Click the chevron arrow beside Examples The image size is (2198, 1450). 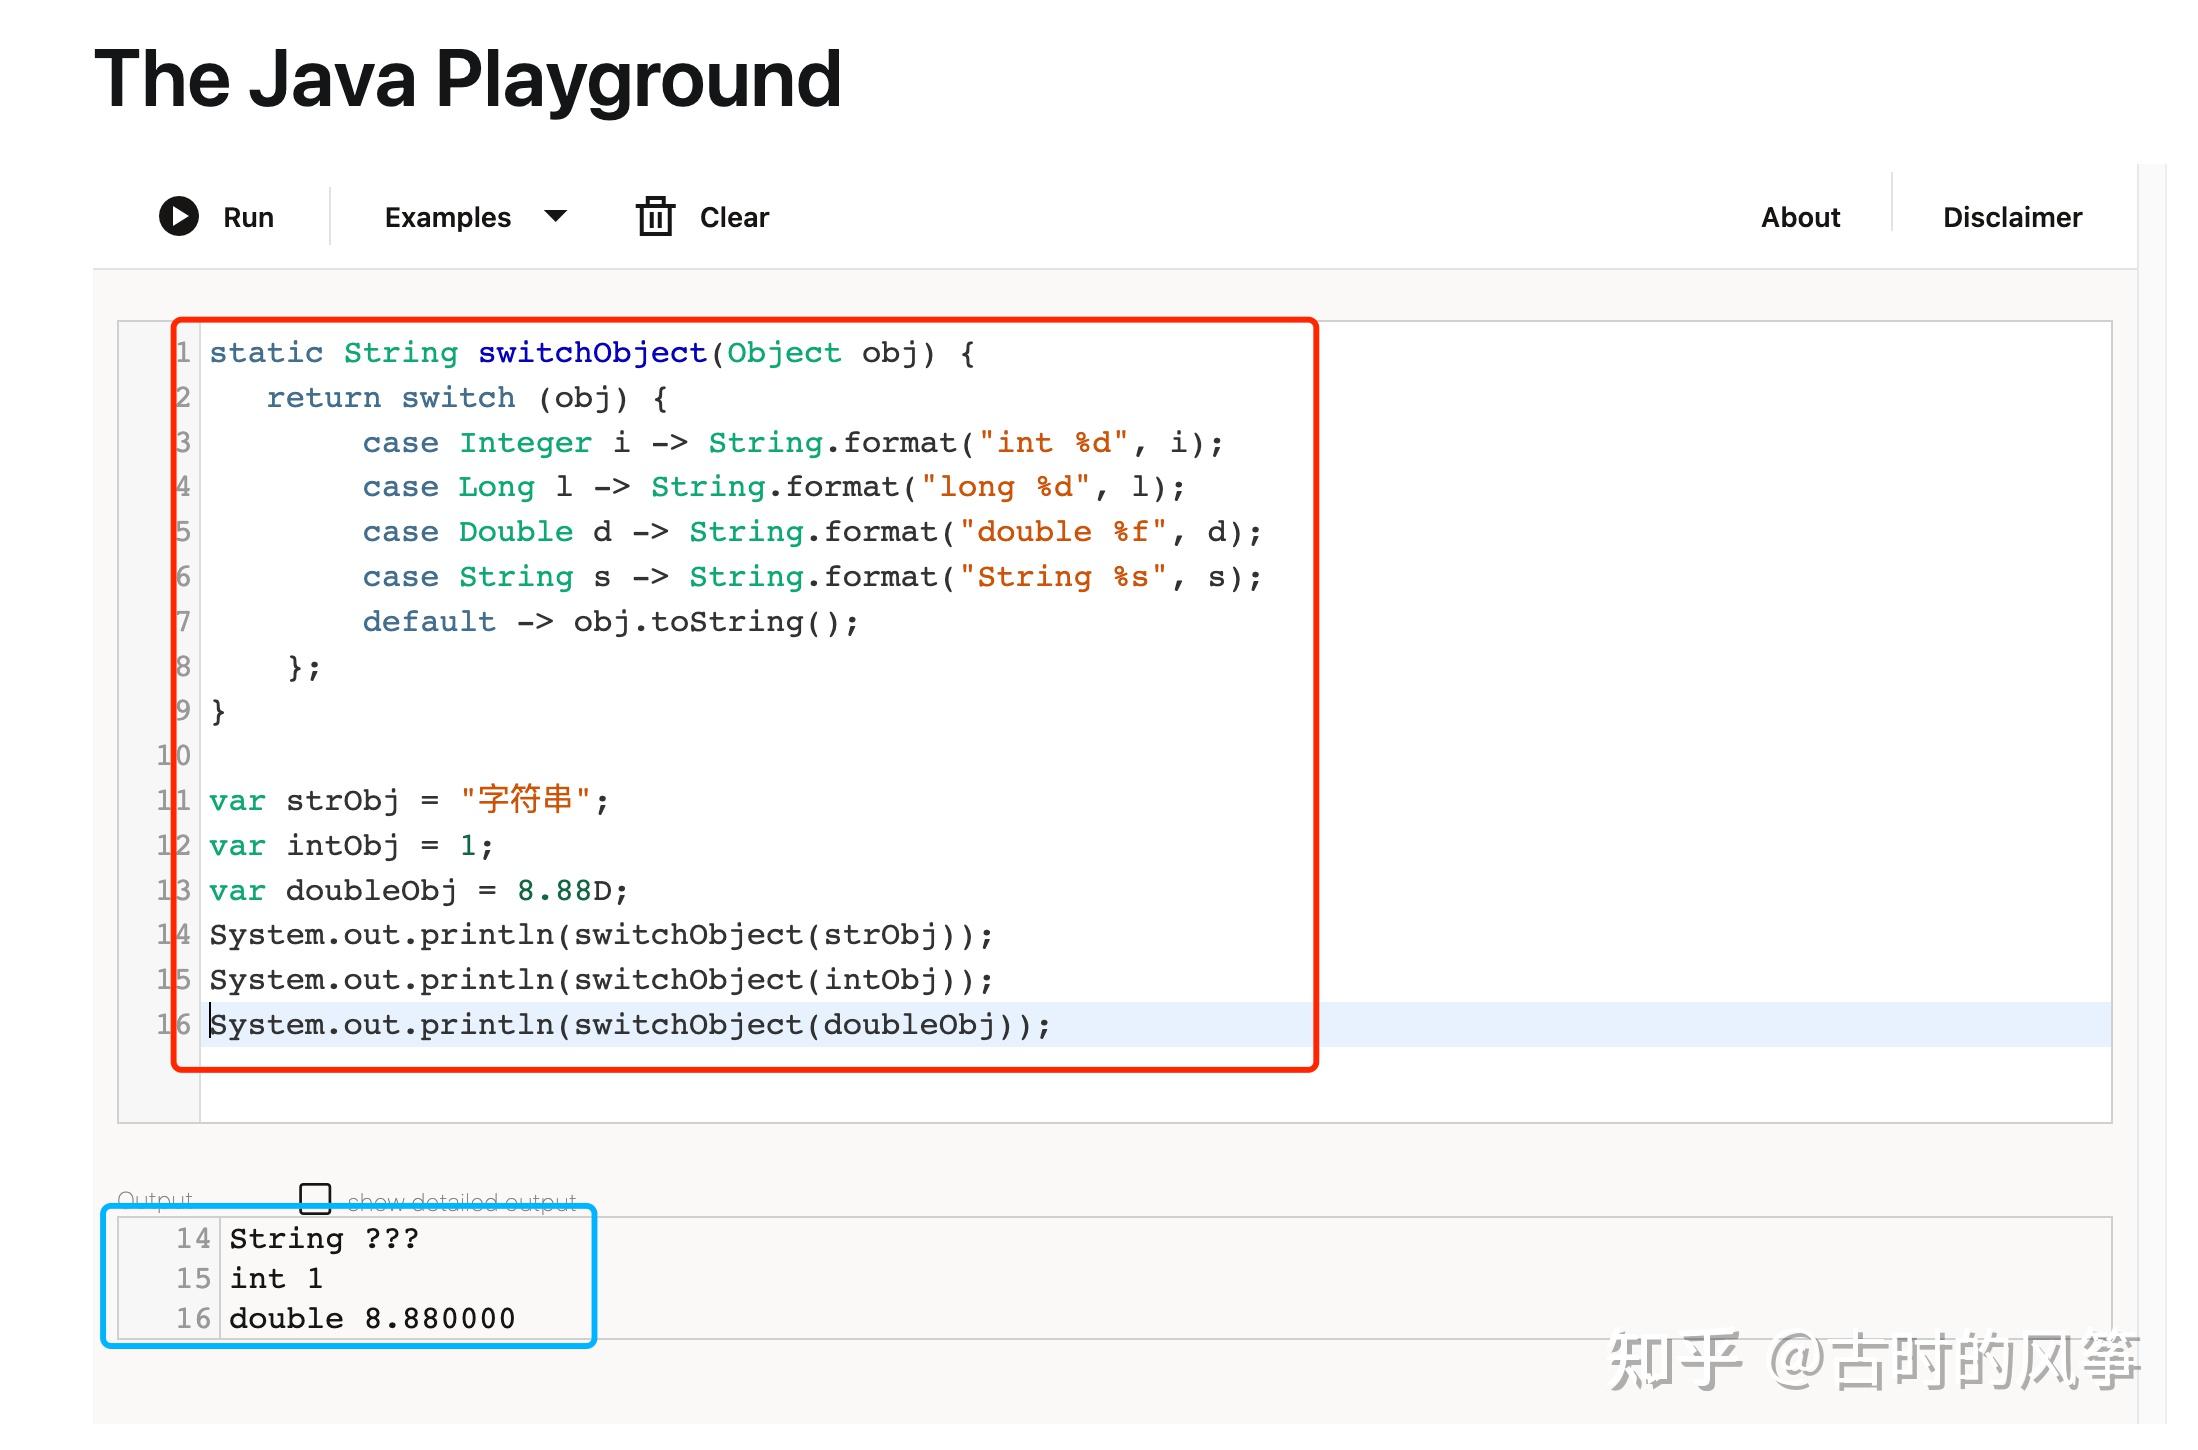(x=556, y=216)
